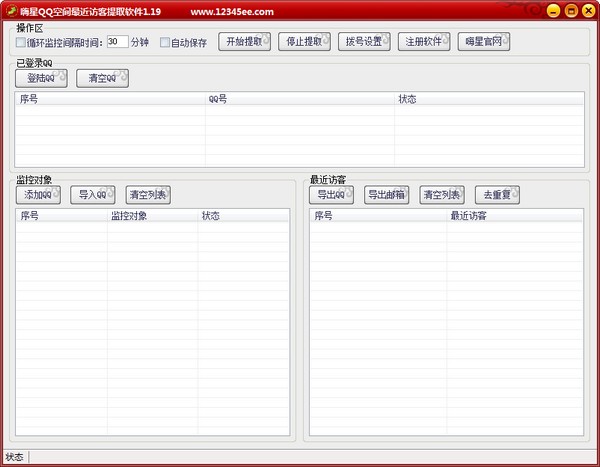Toggle the 自动保存 checkbox
Viewport: 600px width, 467px height.
tap(165, 43)
